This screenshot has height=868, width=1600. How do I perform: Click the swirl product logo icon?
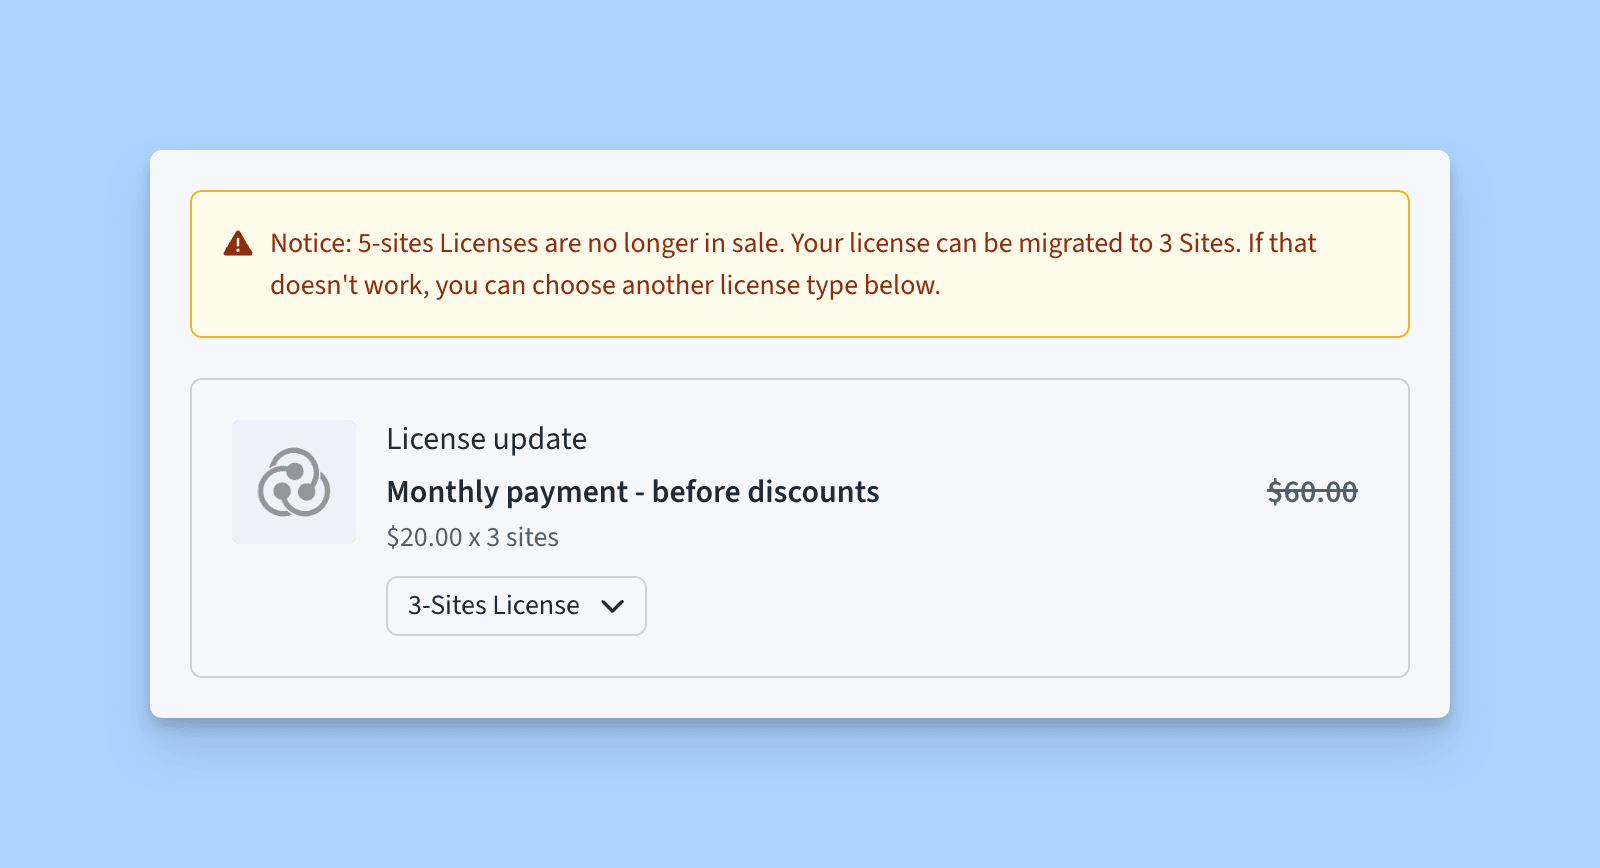click(294, 482)
